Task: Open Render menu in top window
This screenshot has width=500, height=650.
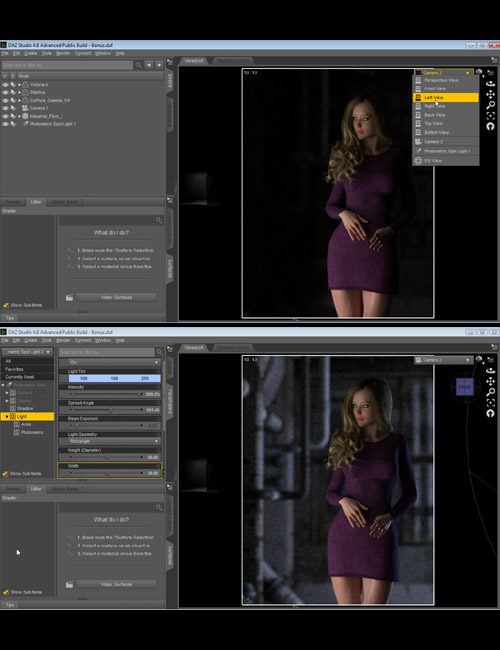Action: coord(63,53)
